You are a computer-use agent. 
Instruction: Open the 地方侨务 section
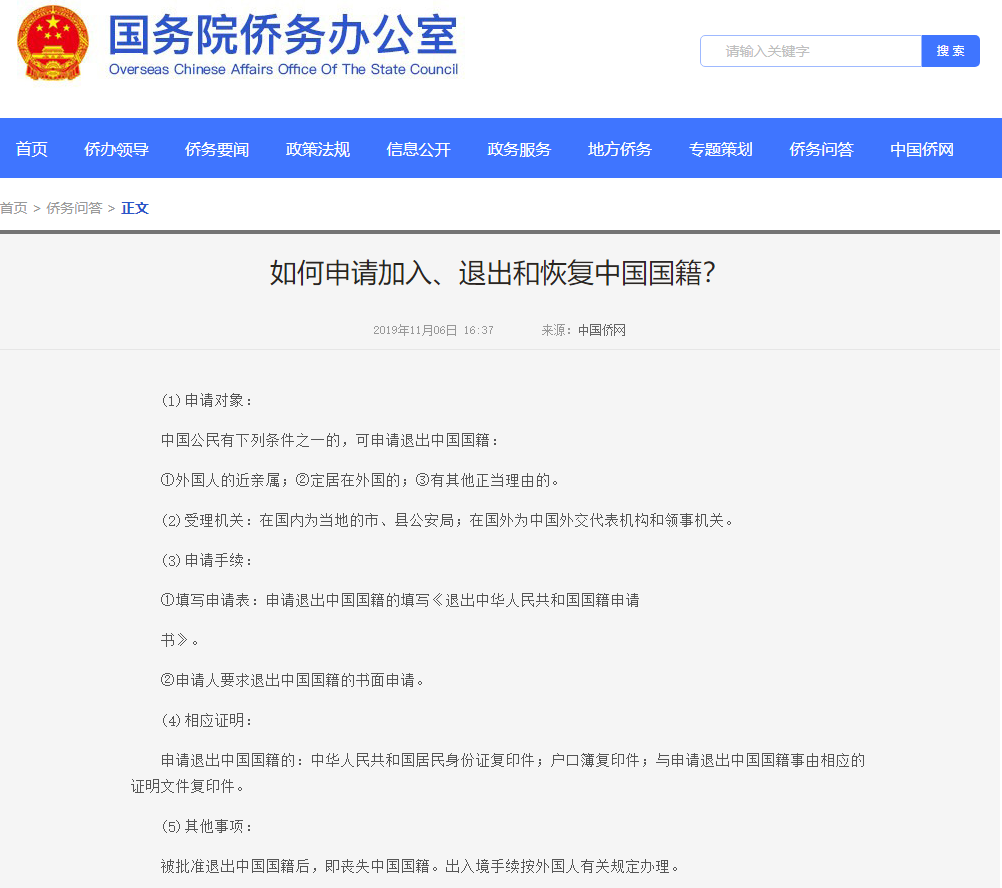coord(619,147)
